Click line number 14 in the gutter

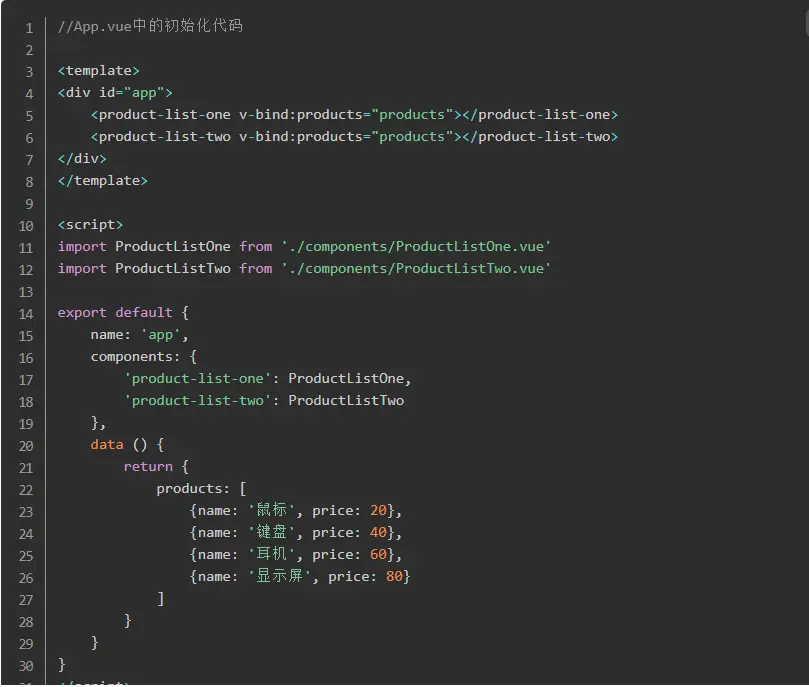(26, 314)
